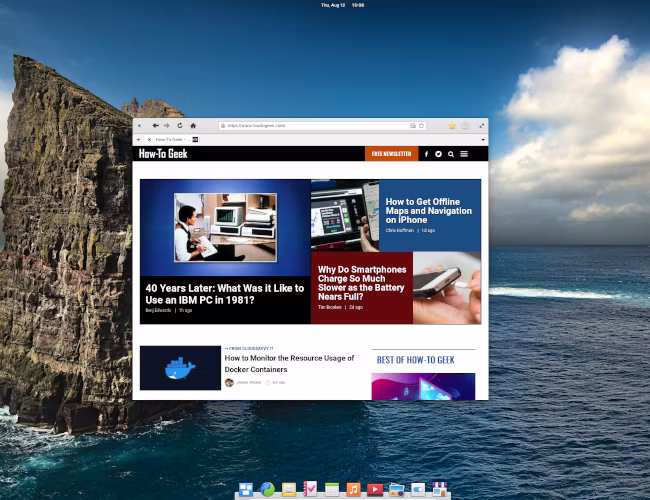This screenshot has width=650, height=500.
Task: Launch the Calendar app from the dock
Action: [x=332, y=490]
